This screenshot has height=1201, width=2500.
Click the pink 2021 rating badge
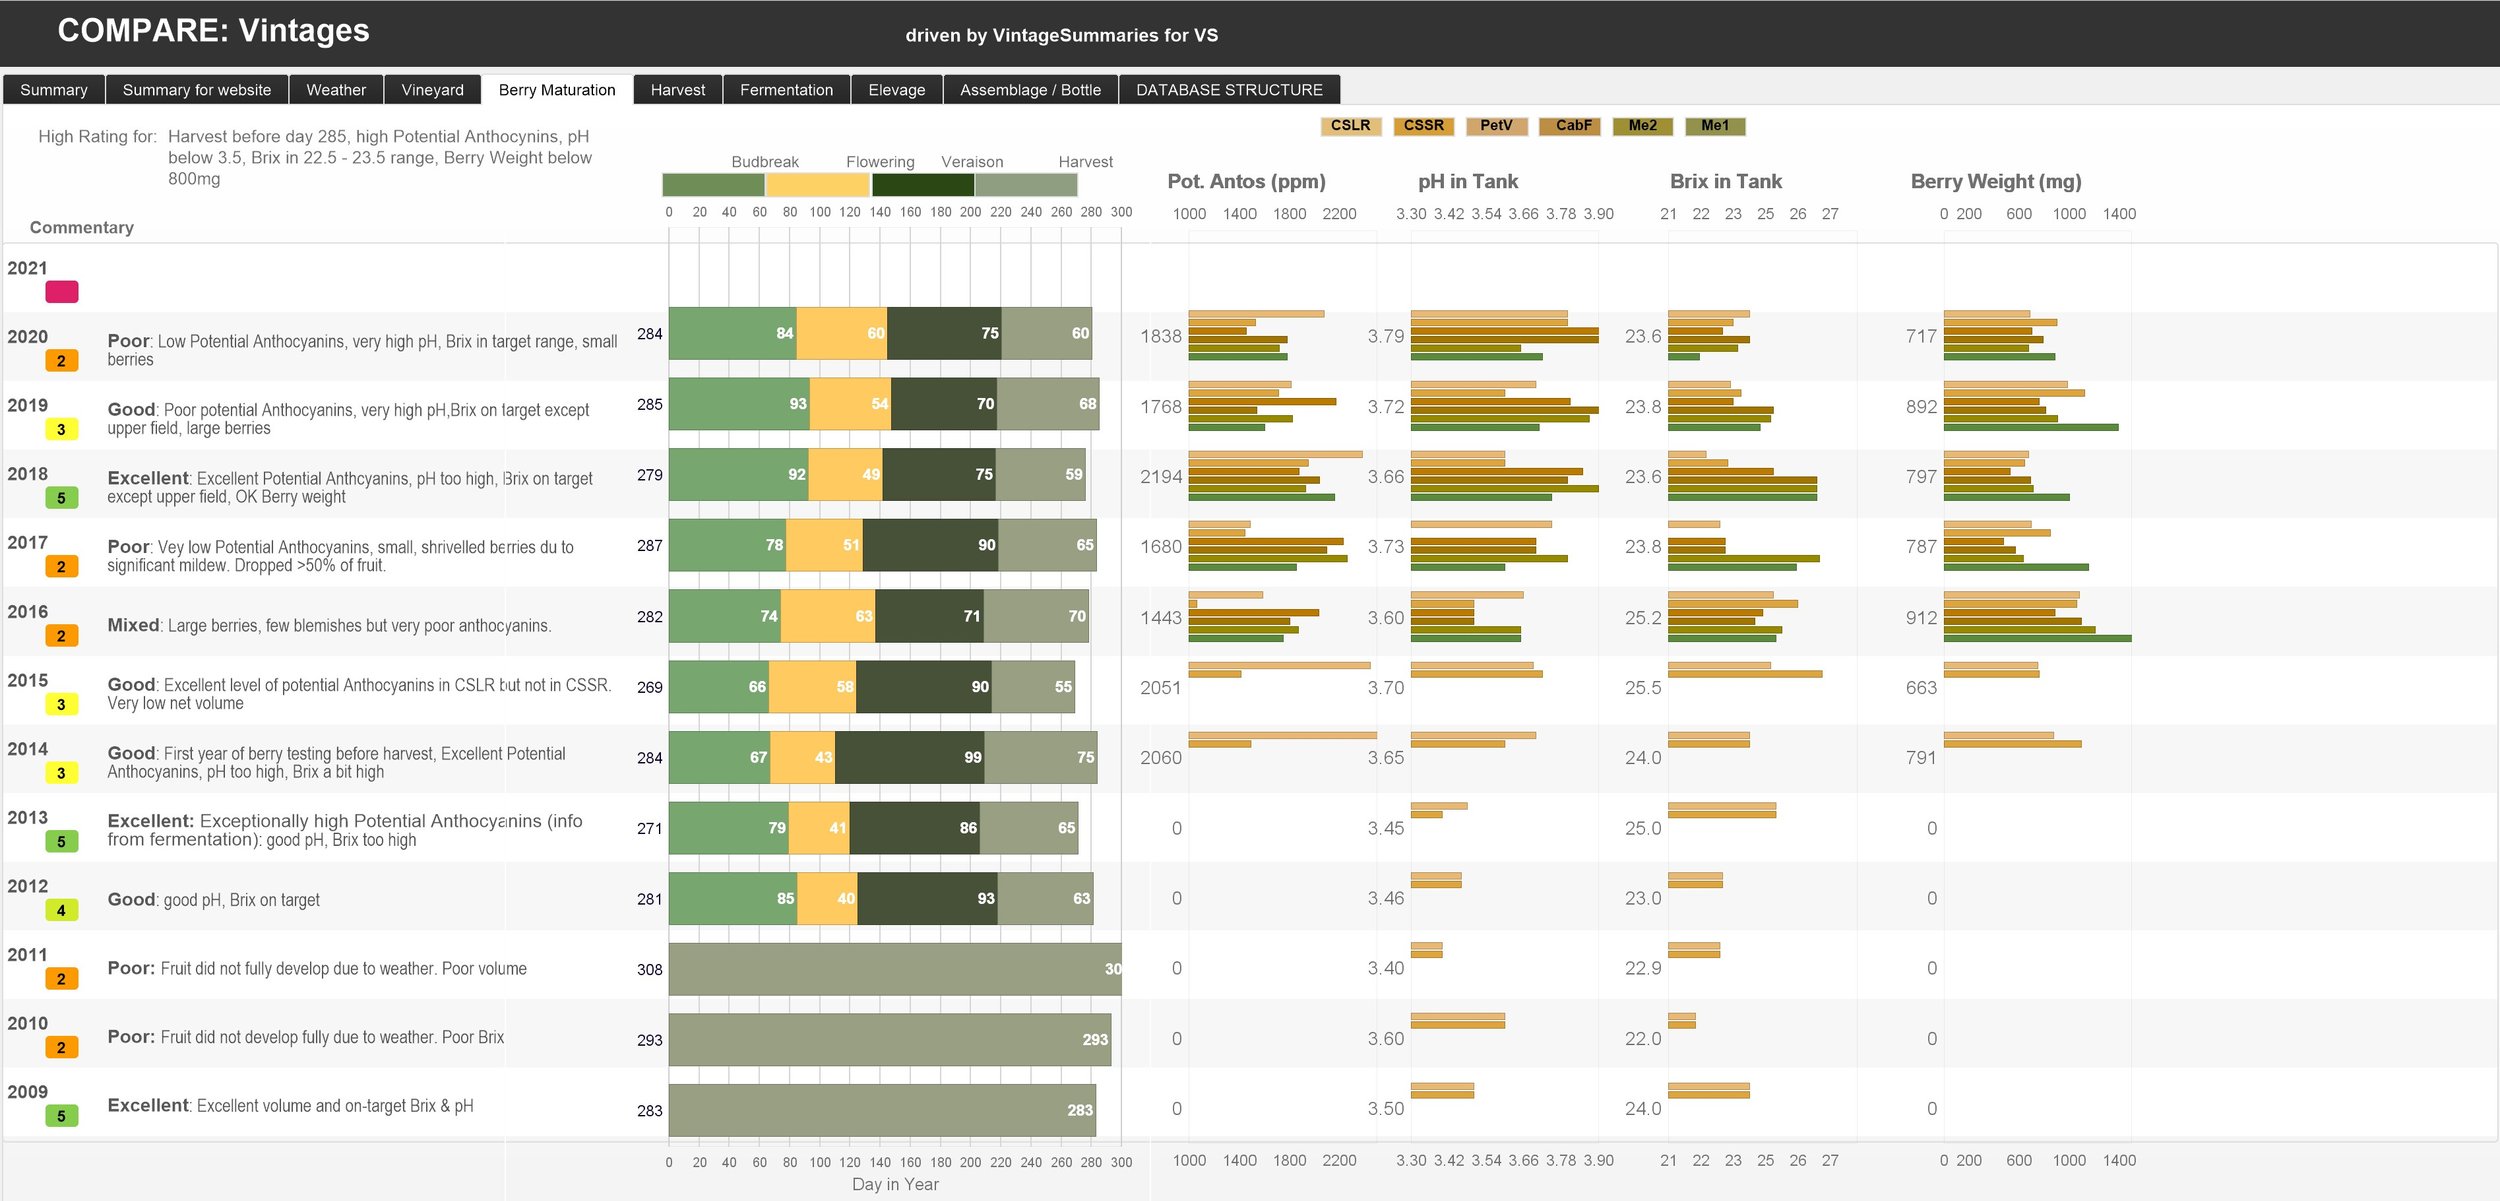pos(62,292)
